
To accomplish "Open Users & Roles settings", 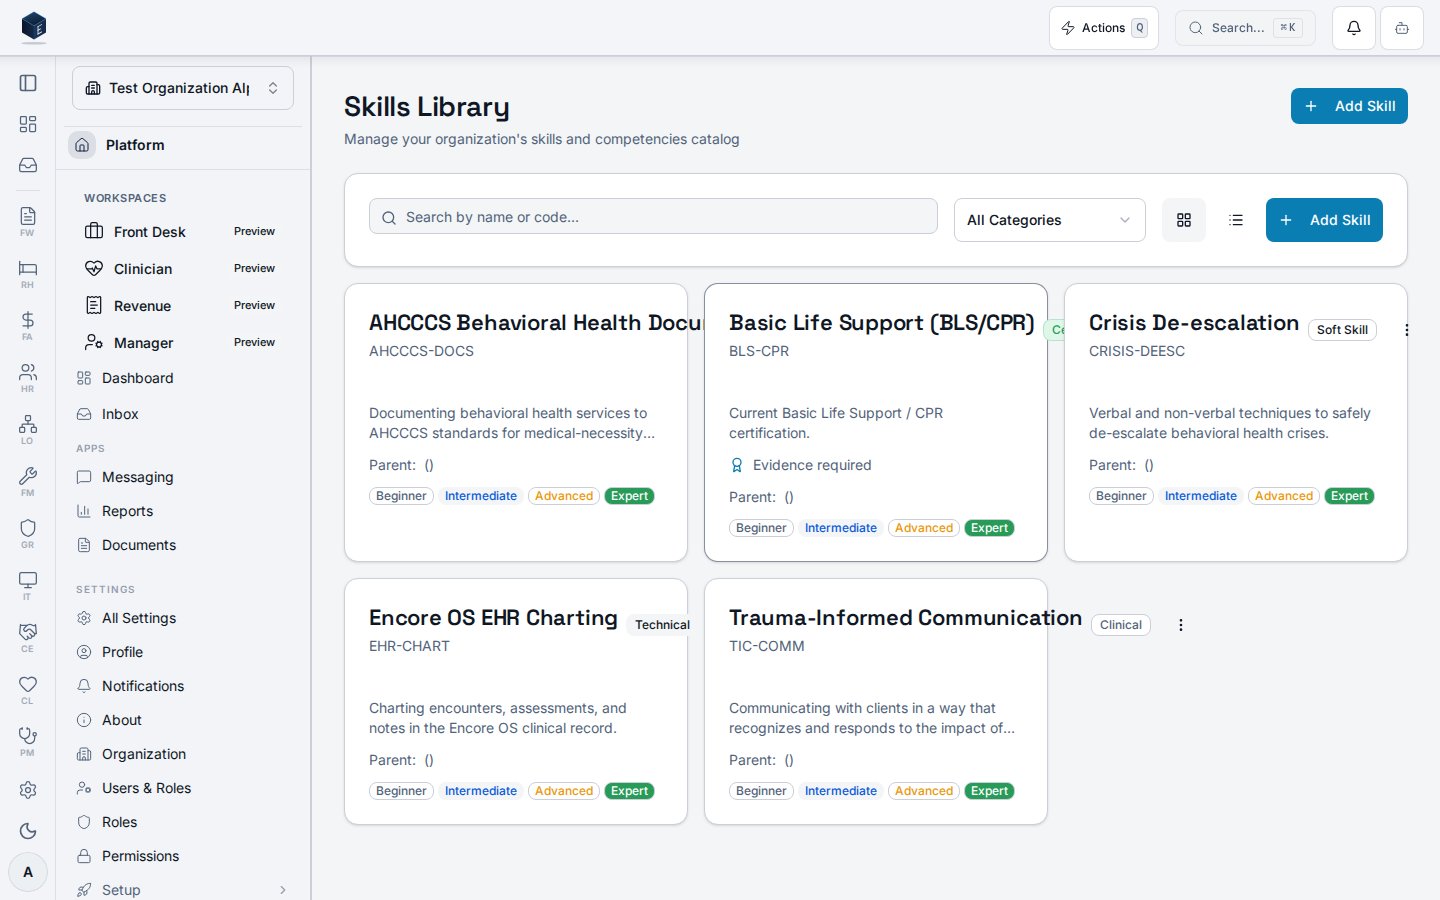I will pyautogui.click(x=183, y=788).
